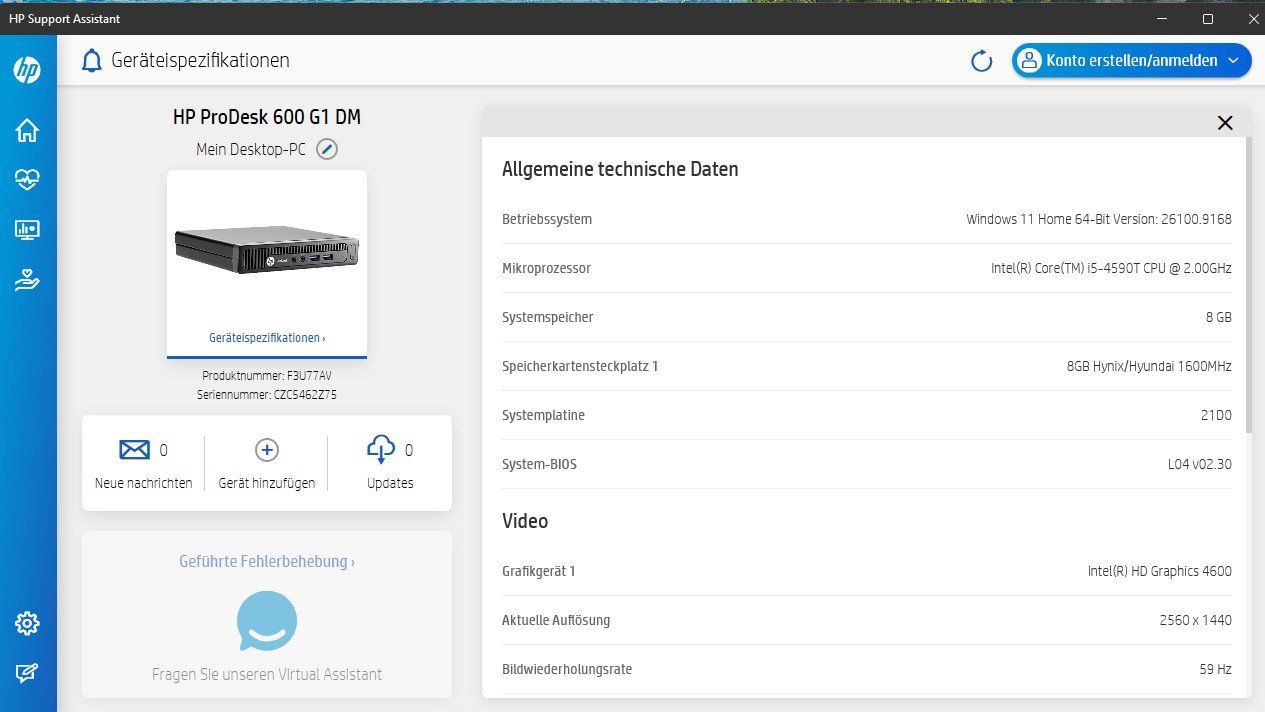
Task: Click the updates count 0
Action: [408, 450]
